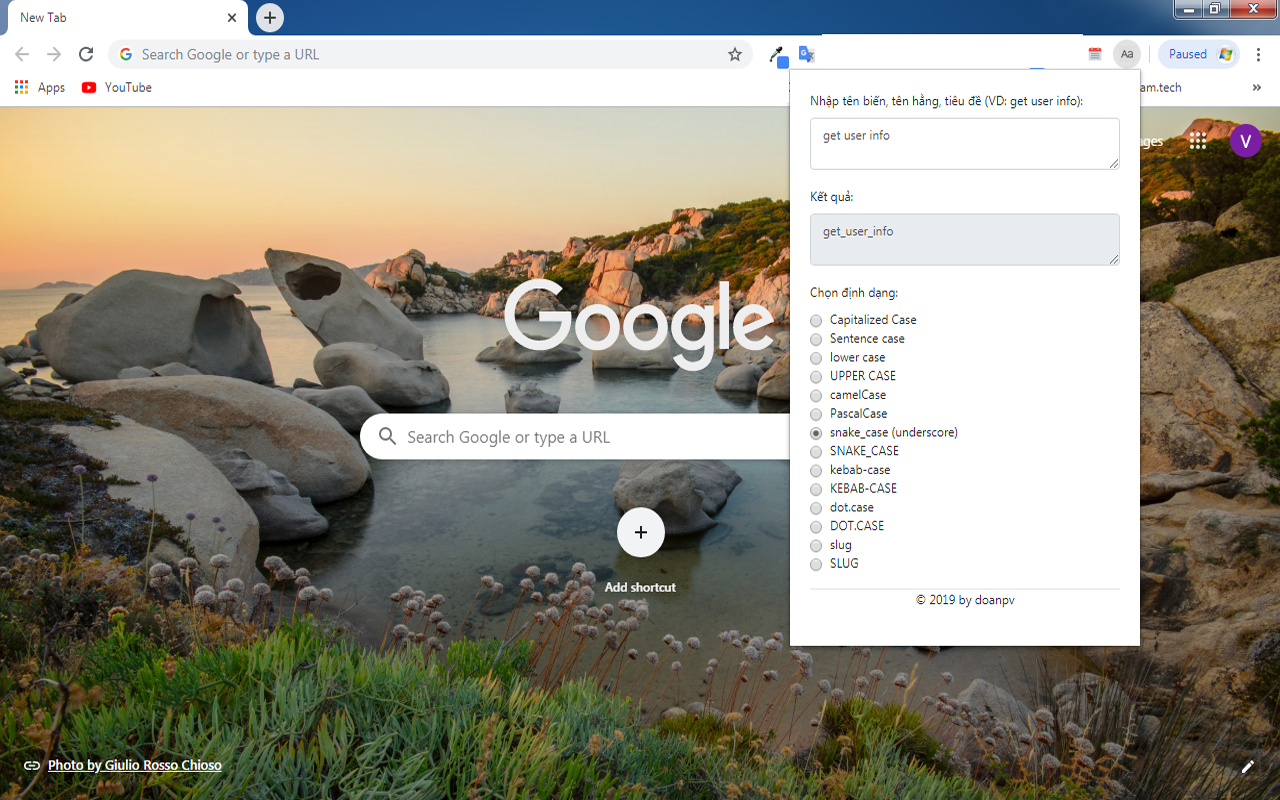The height and width of the screenshot is (800, 1280).
Task: Open the Google Translate extension
Action: 806,55
